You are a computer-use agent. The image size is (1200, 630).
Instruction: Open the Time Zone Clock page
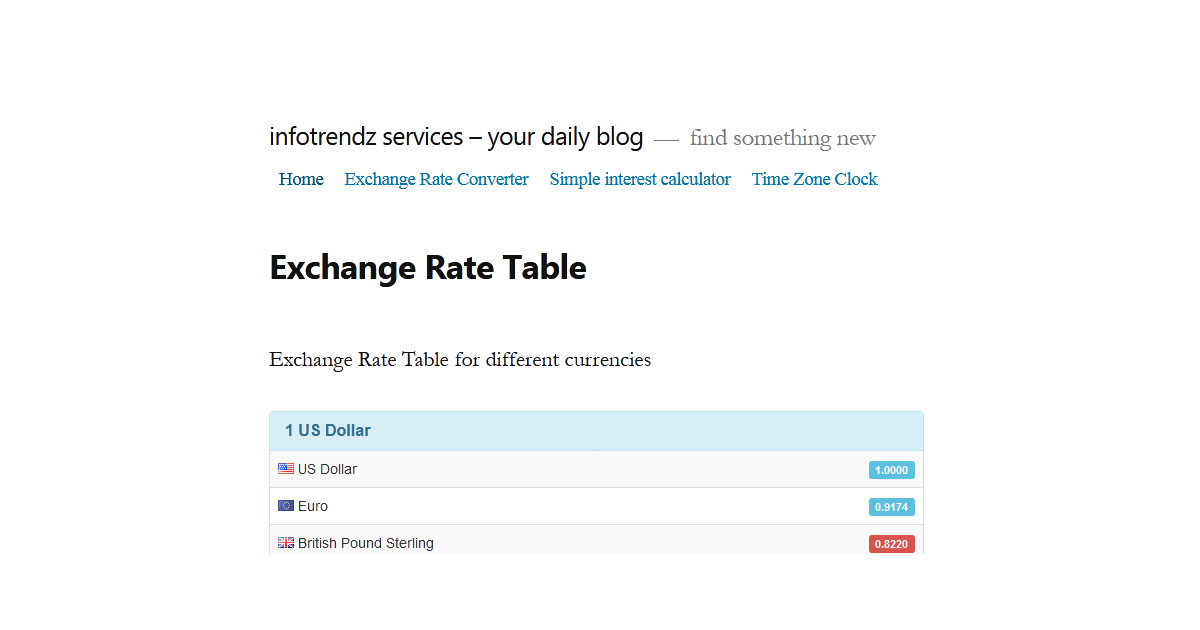click(x=814, y=179)
